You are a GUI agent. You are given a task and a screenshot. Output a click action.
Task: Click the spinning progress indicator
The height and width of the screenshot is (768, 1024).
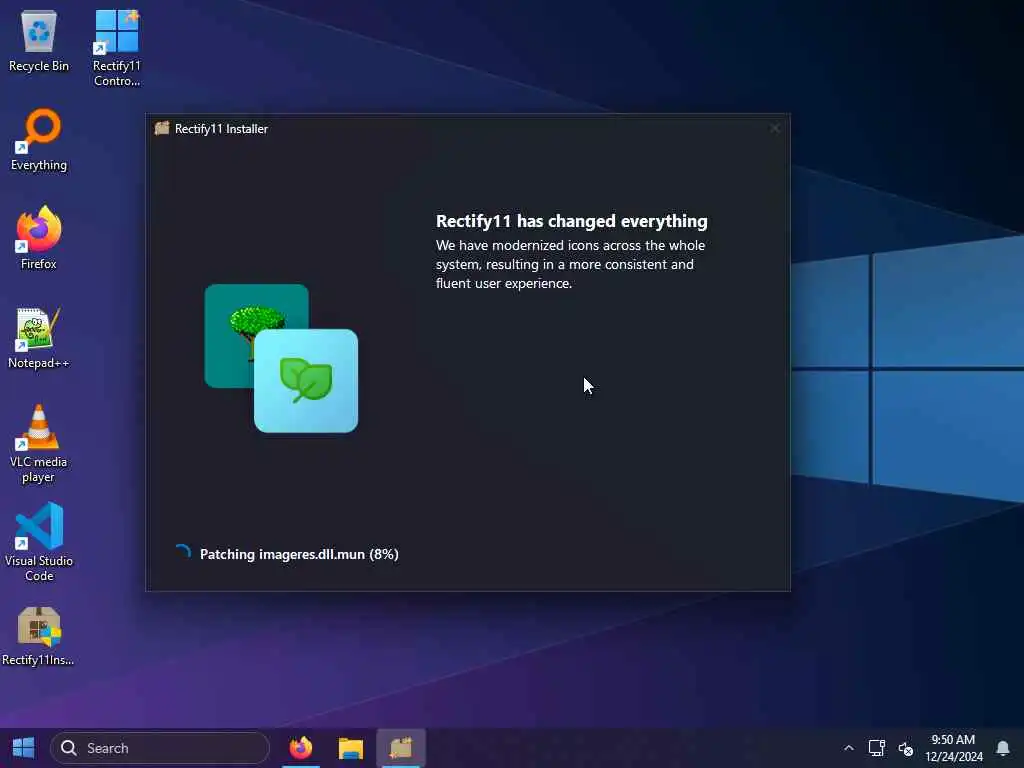tap(183, 552)
